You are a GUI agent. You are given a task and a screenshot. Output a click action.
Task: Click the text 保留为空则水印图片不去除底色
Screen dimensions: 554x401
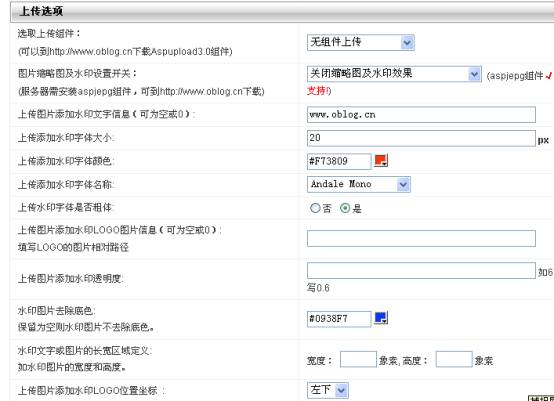point(86,328)
